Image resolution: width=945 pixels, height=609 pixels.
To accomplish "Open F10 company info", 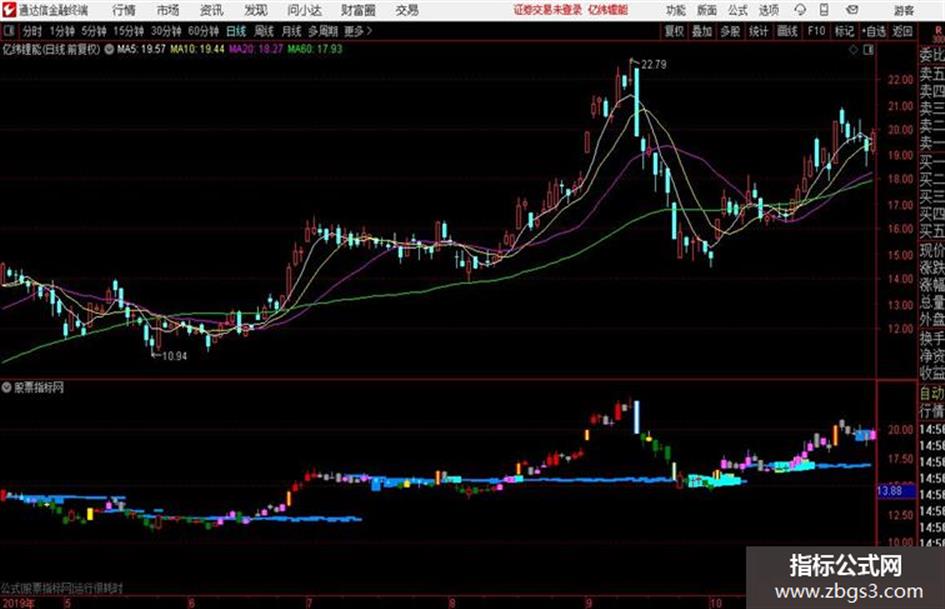I will click(x=817, y=31).
